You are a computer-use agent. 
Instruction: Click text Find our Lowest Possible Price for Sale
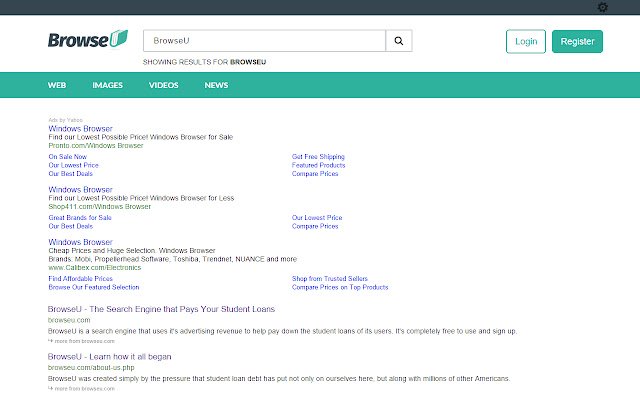coord(140,137)
